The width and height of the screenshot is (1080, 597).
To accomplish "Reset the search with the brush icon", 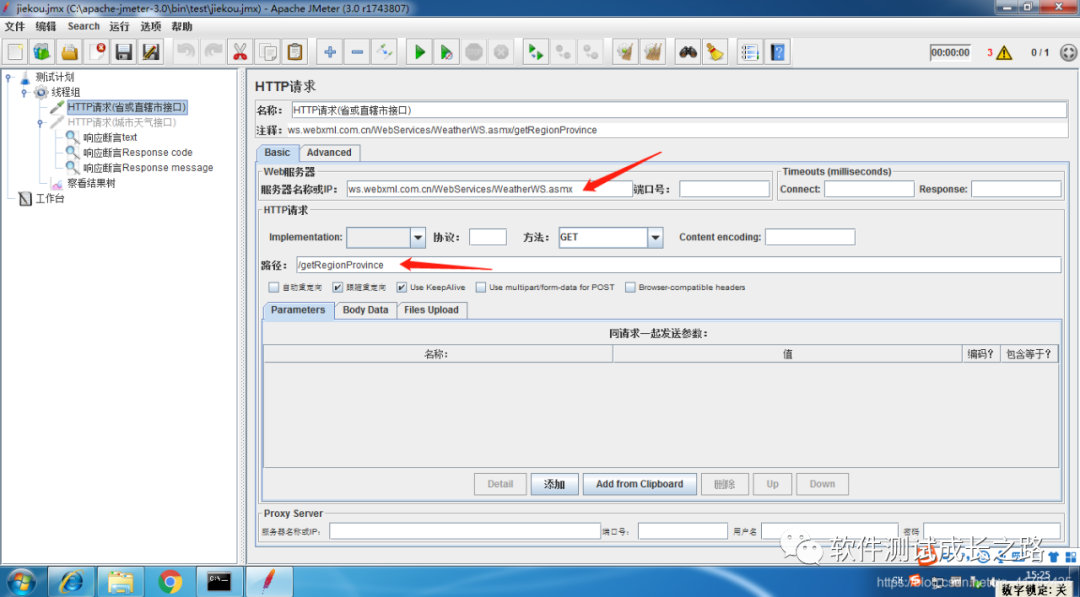I will (715, 52).
